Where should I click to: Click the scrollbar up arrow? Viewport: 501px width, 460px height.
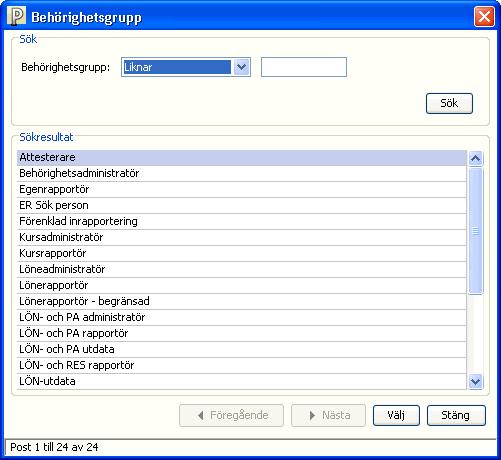(x=475, y=158)
